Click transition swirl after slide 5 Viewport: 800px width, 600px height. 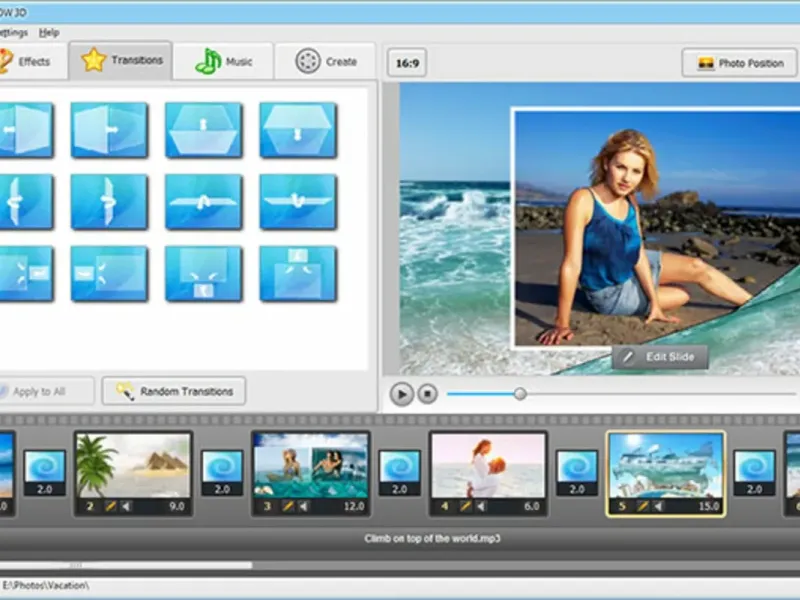point(755,466)
